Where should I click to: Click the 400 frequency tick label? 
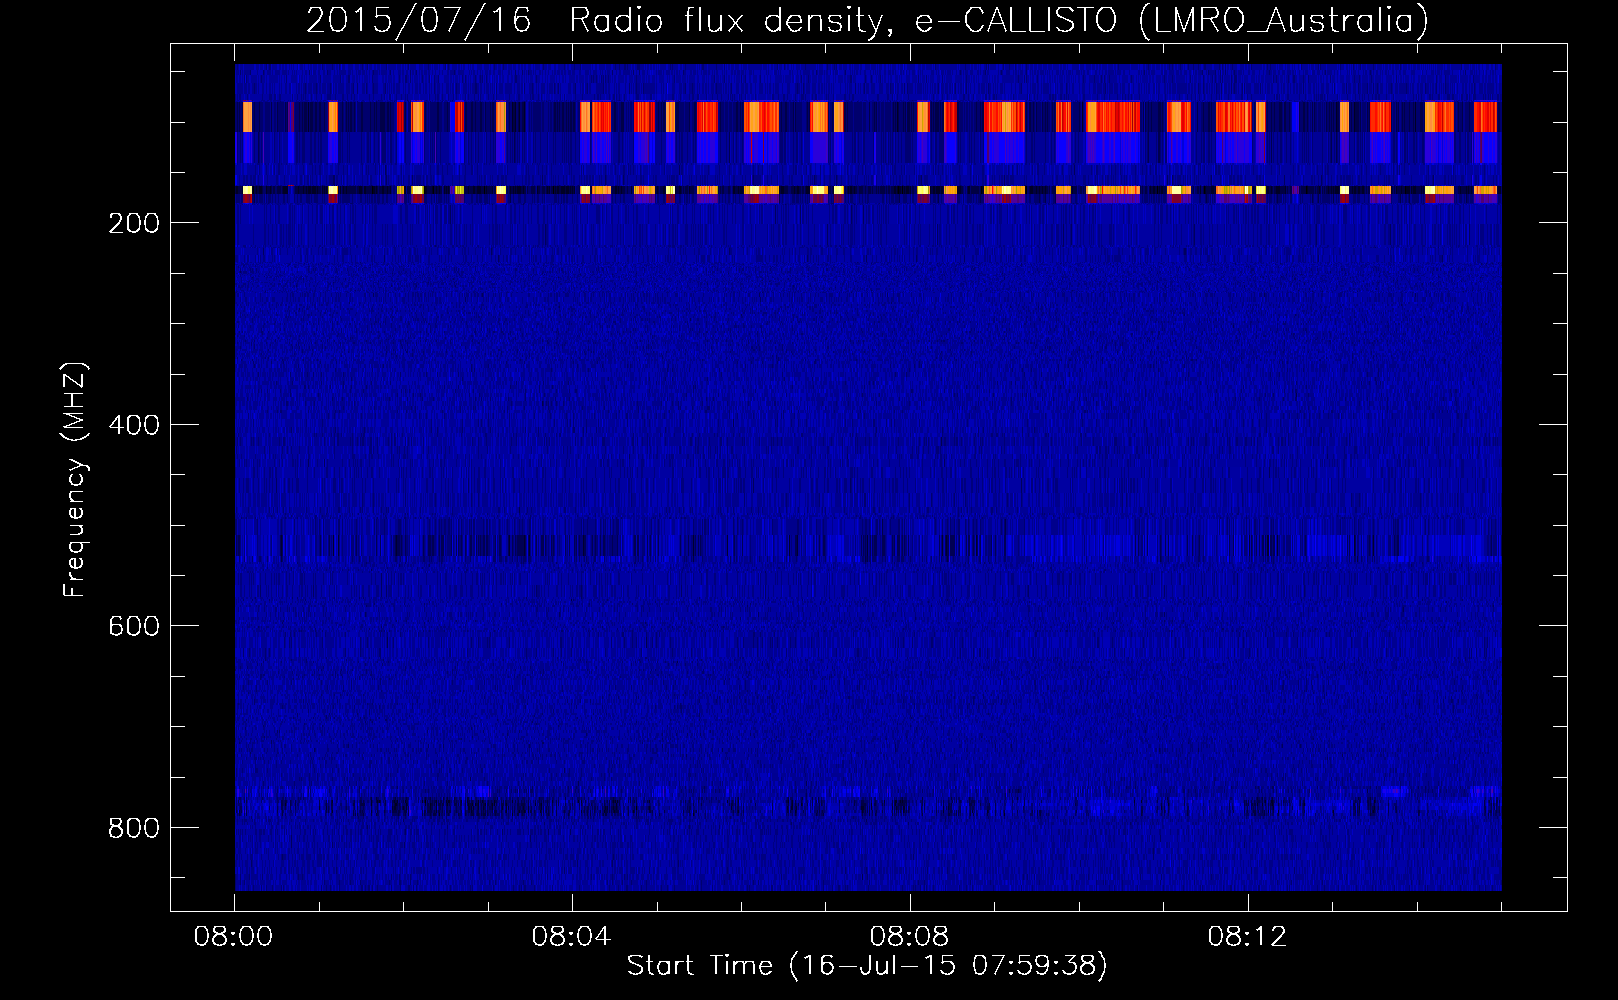[x=134, y=425]
